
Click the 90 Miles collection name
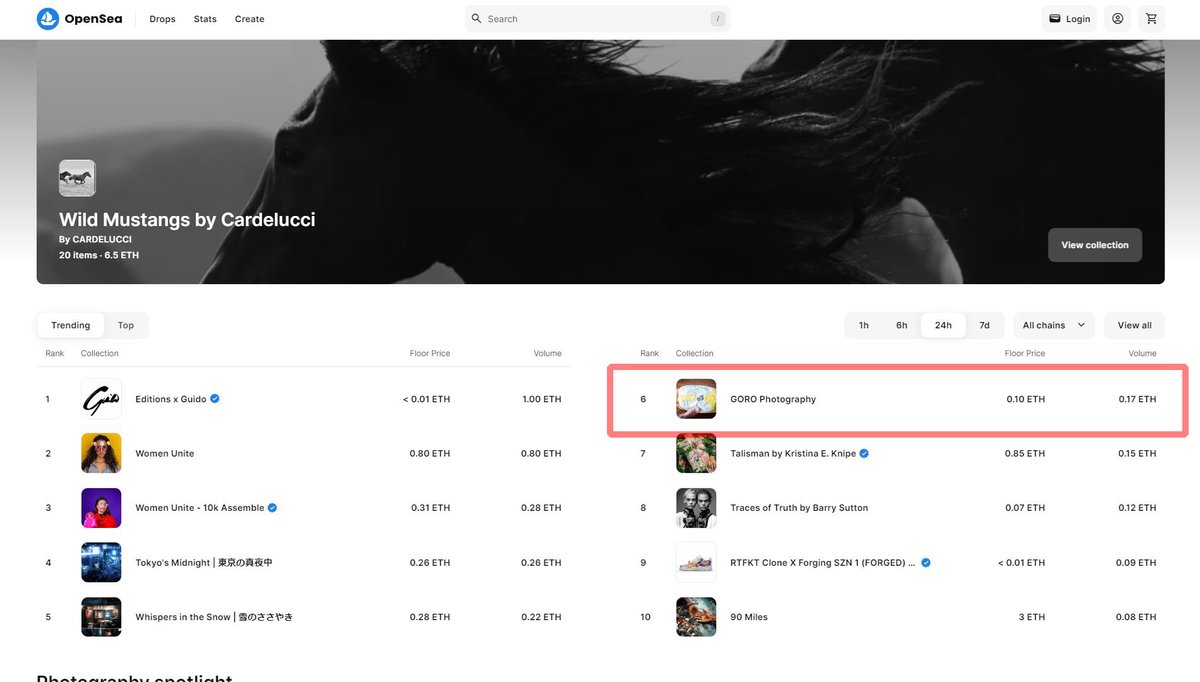(749, 617)
